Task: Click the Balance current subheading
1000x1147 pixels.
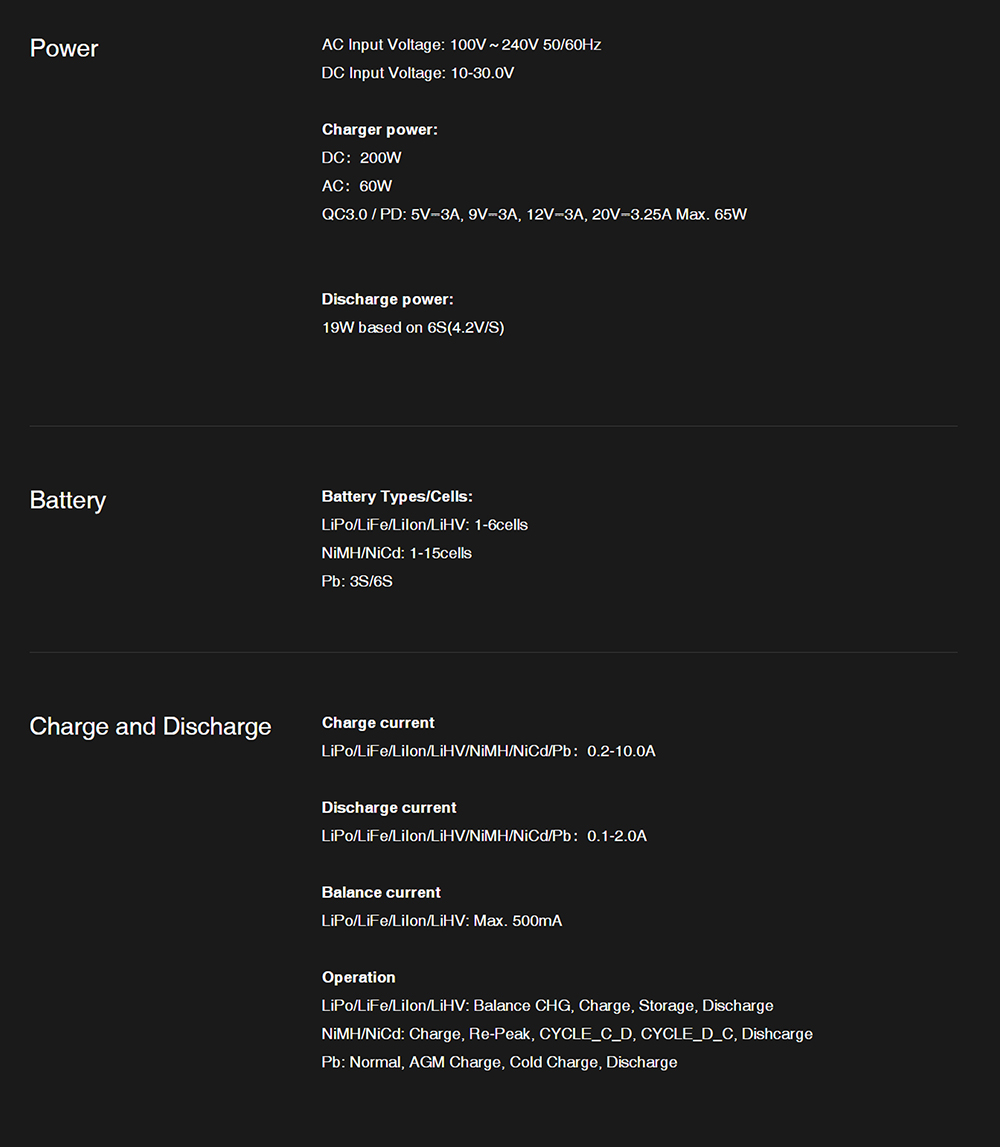Action: click(381, 892)
